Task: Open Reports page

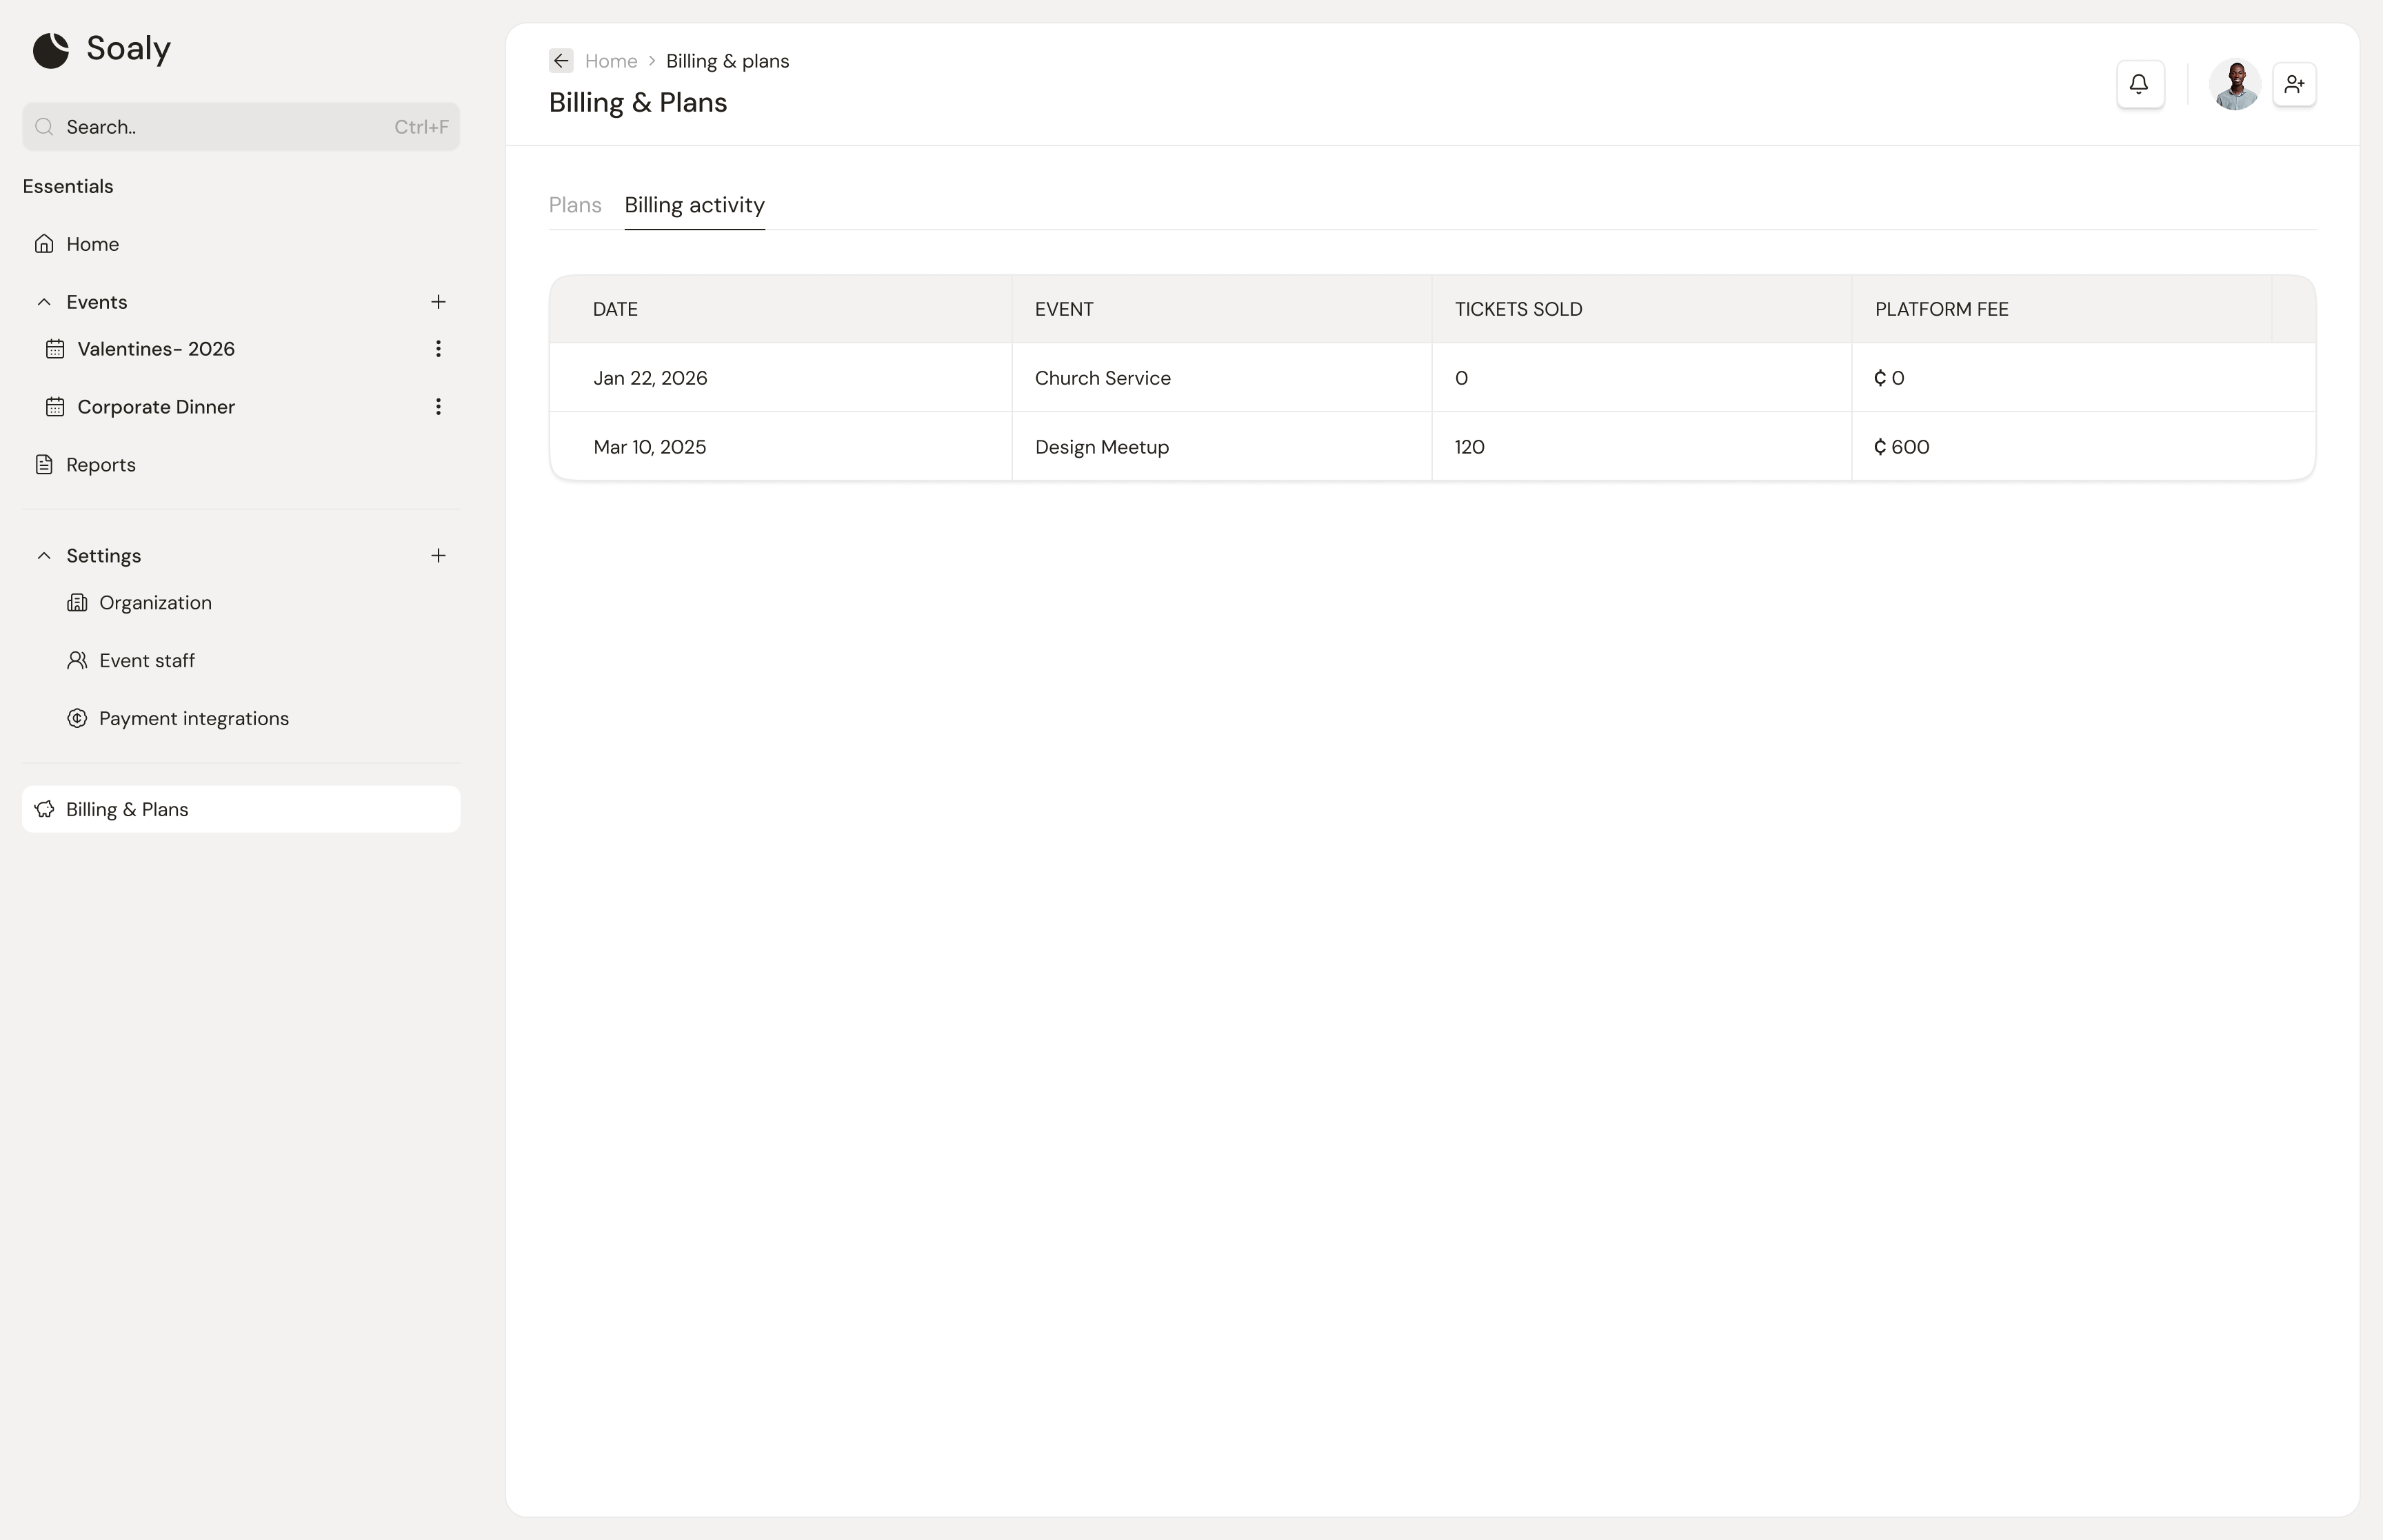Action: point(100,465)
